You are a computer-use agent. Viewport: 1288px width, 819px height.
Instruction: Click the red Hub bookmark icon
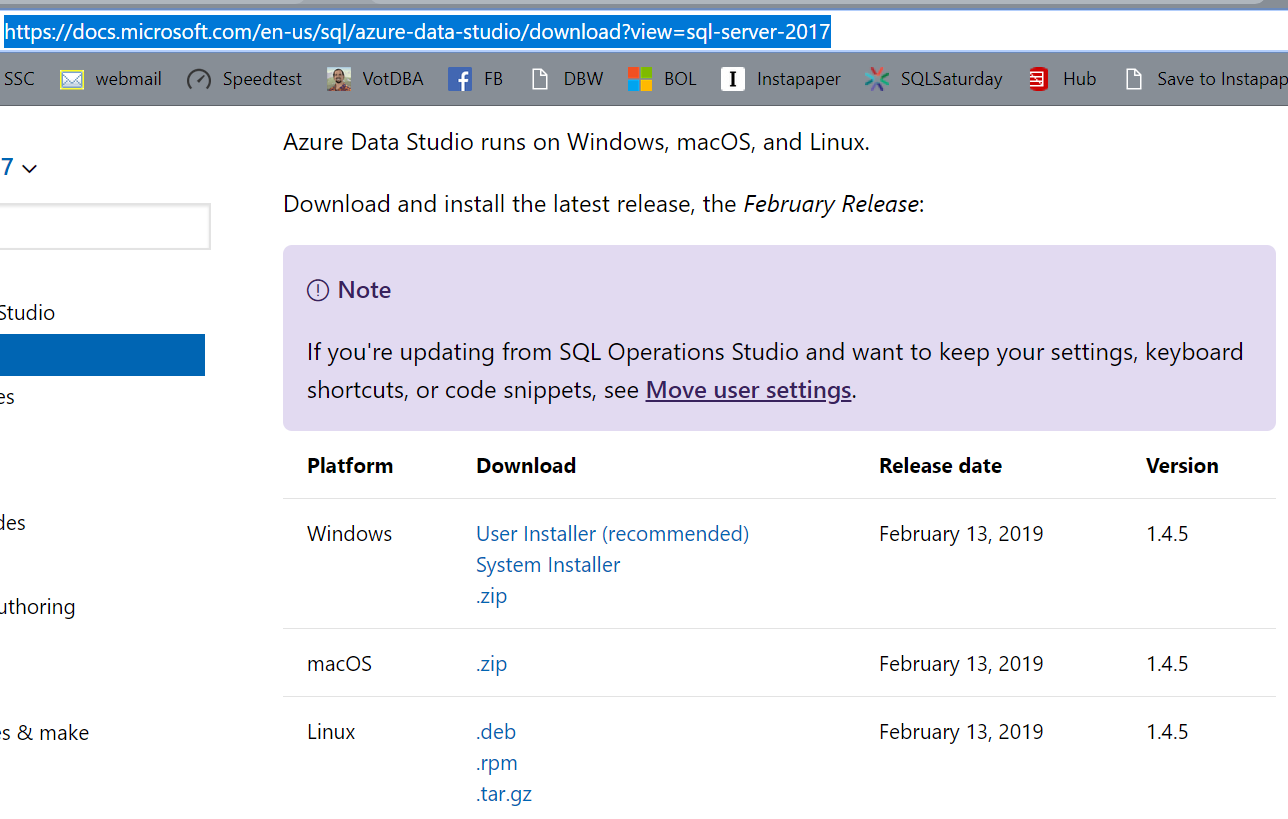point(1039,79)
